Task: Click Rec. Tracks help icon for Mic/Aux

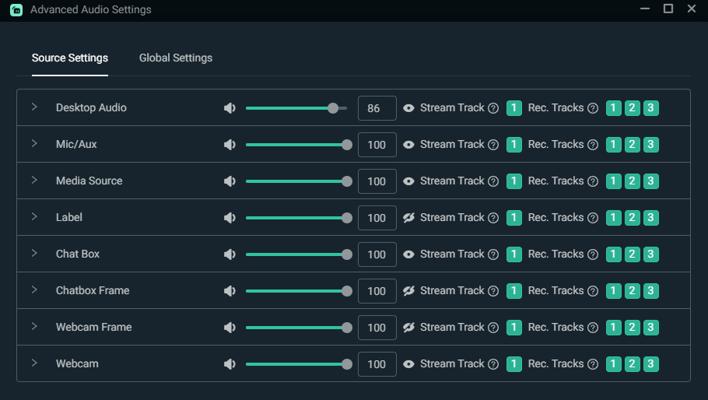Action: (592, 145)
